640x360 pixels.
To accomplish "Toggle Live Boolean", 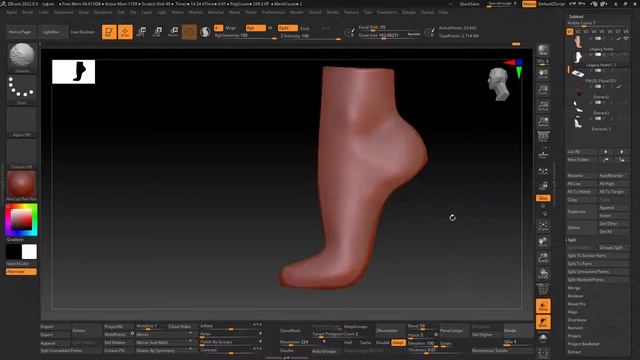I will [82, 32].
